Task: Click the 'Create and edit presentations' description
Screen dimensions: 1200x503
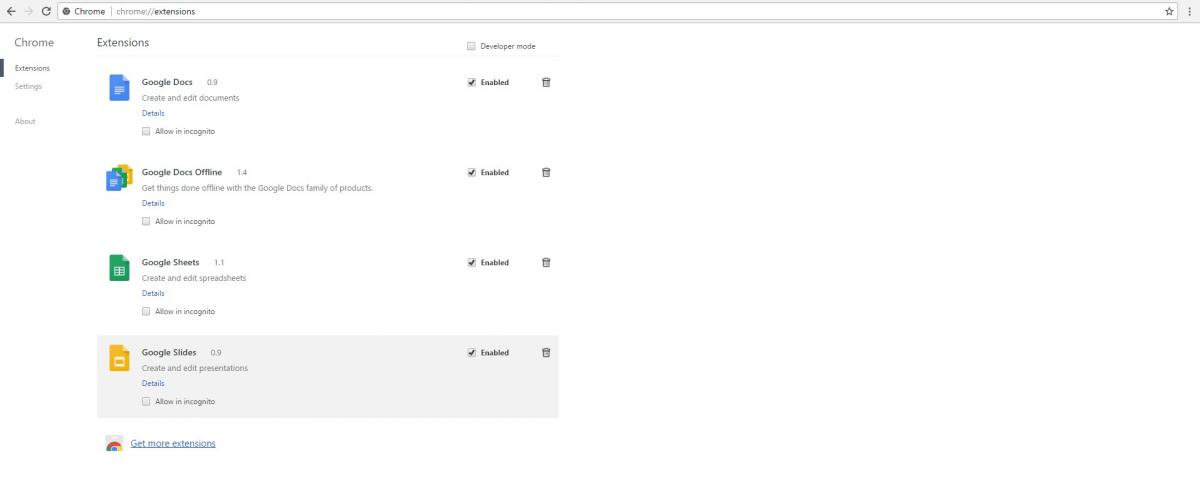Action: pos(195,368)
